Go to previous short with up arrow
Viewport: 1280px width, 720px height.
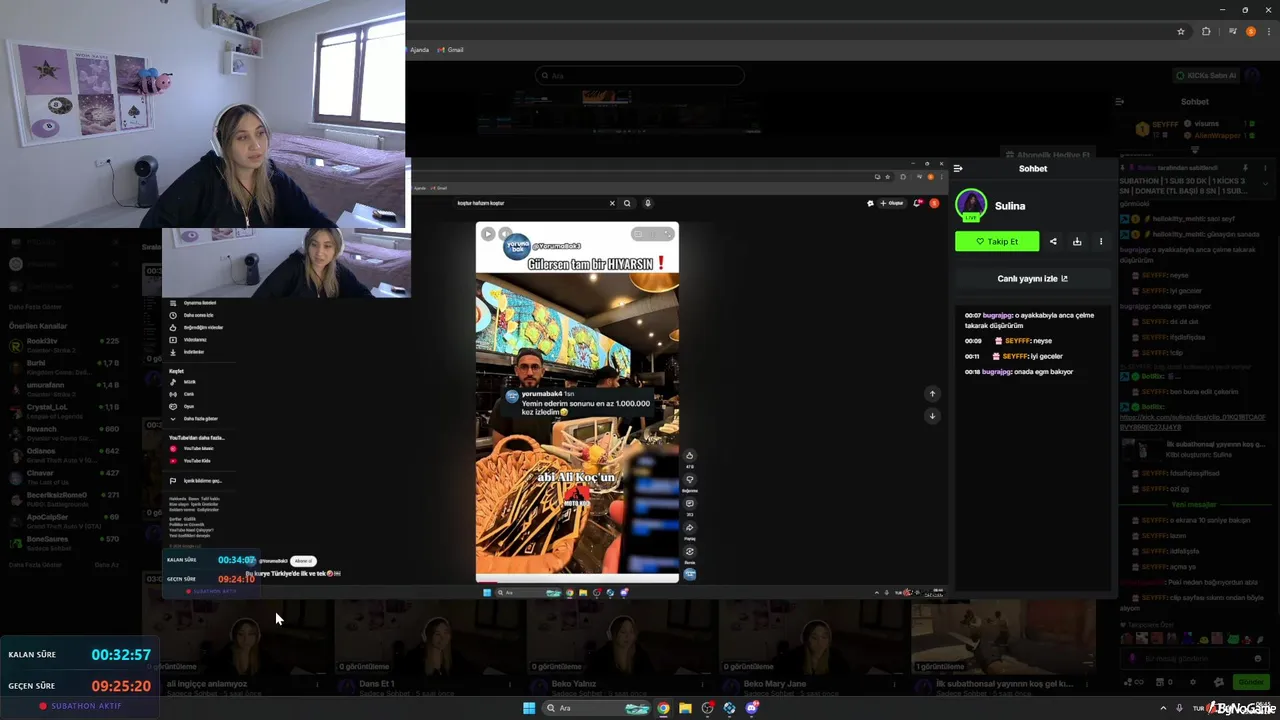[932, 394]
